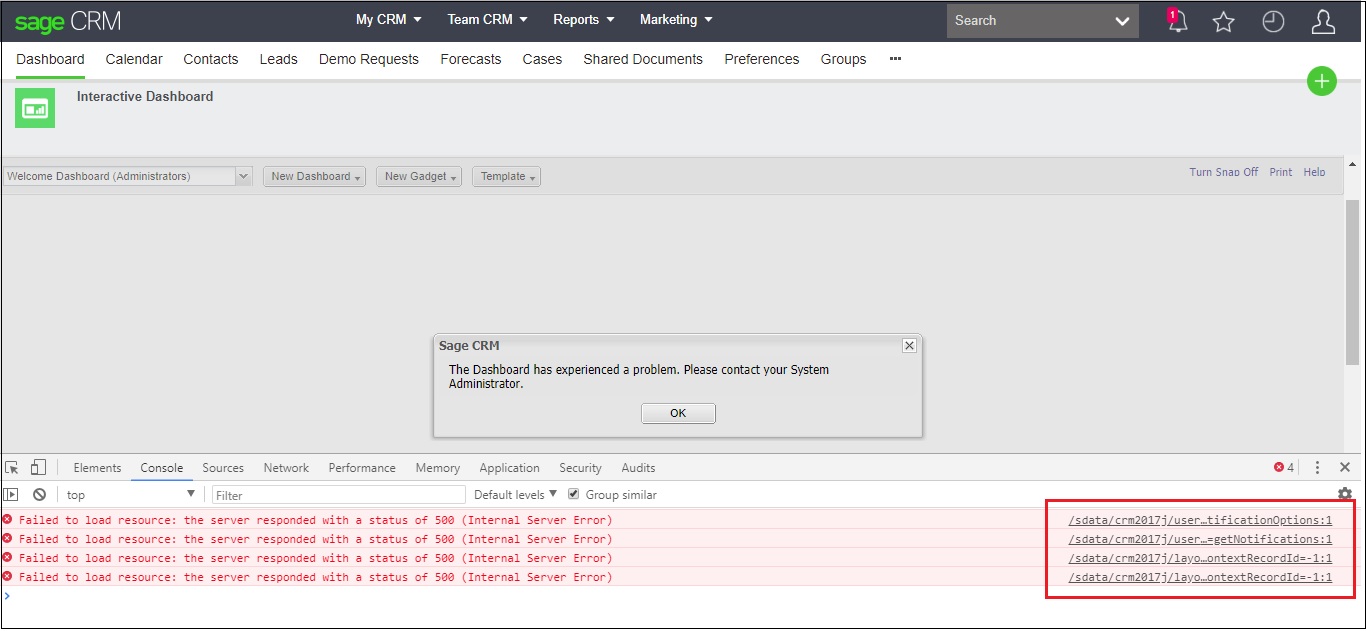
Task: Open favorites star icon
Action: coord(1223,21)
